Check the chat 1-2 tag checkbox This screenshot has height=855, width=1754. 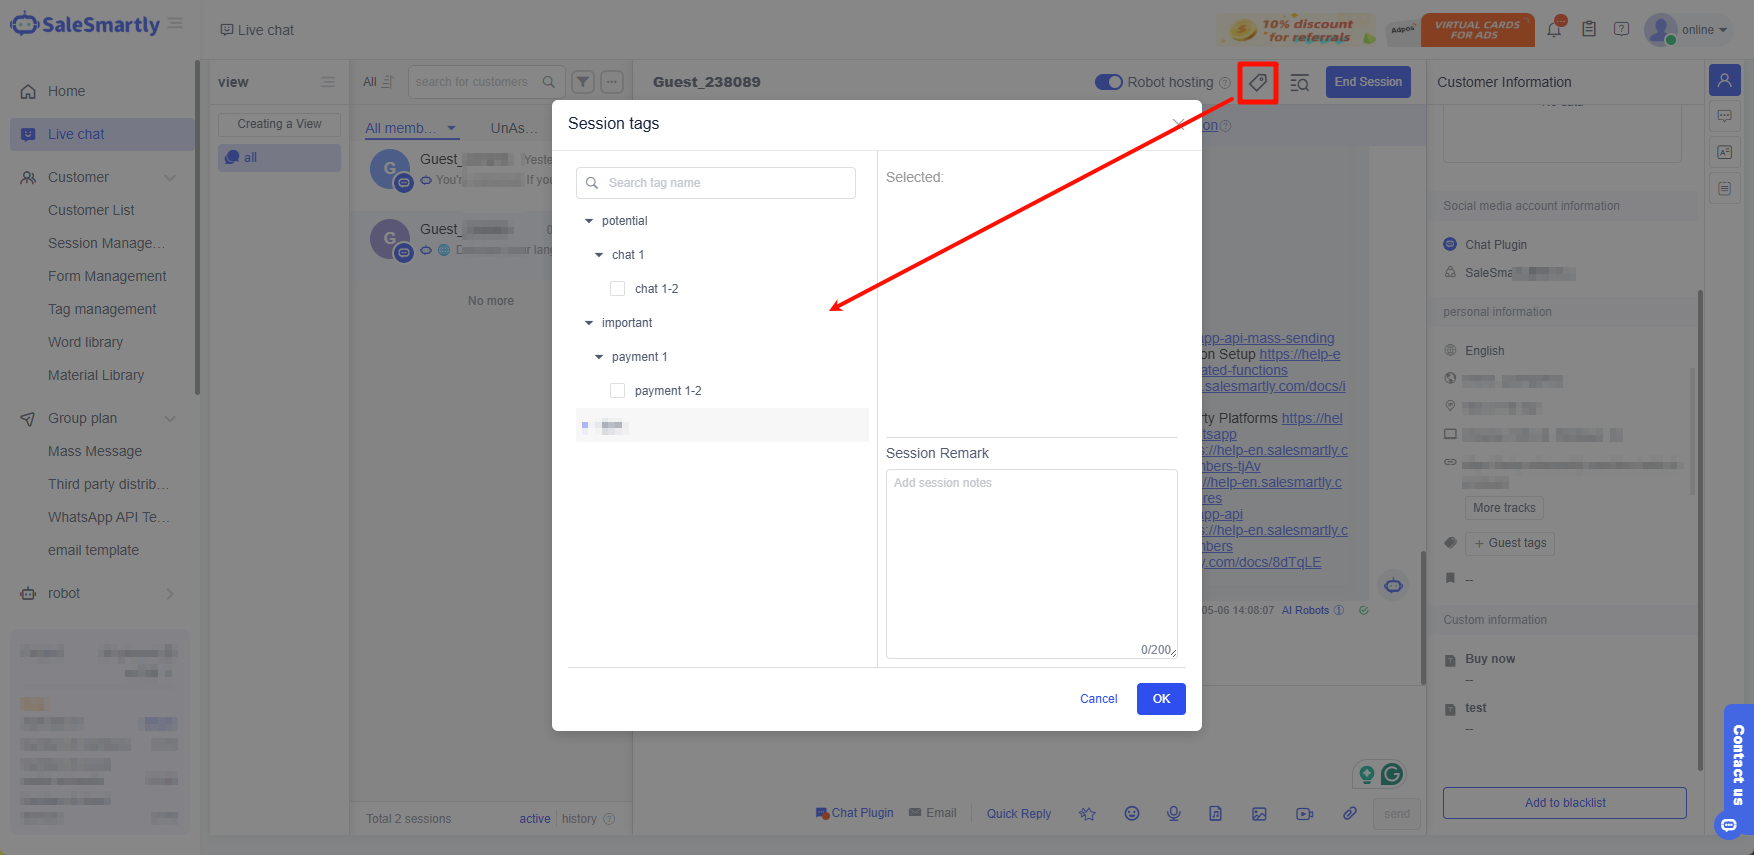pos(618,289)
